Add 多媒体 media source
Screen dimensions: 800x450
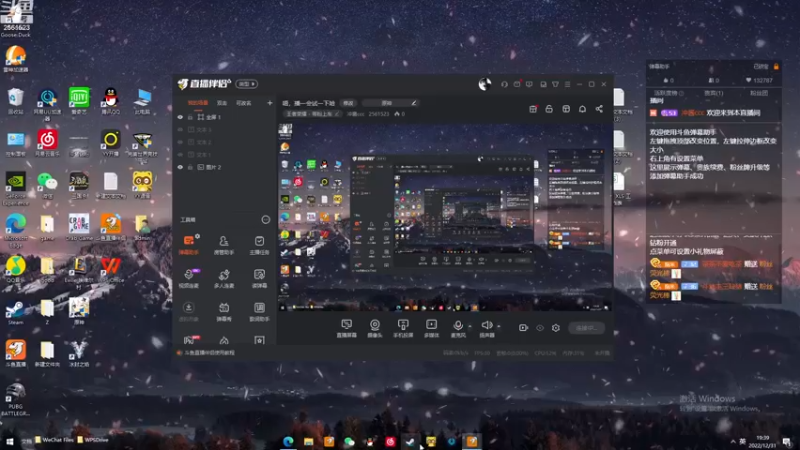[x=431, y=328]
